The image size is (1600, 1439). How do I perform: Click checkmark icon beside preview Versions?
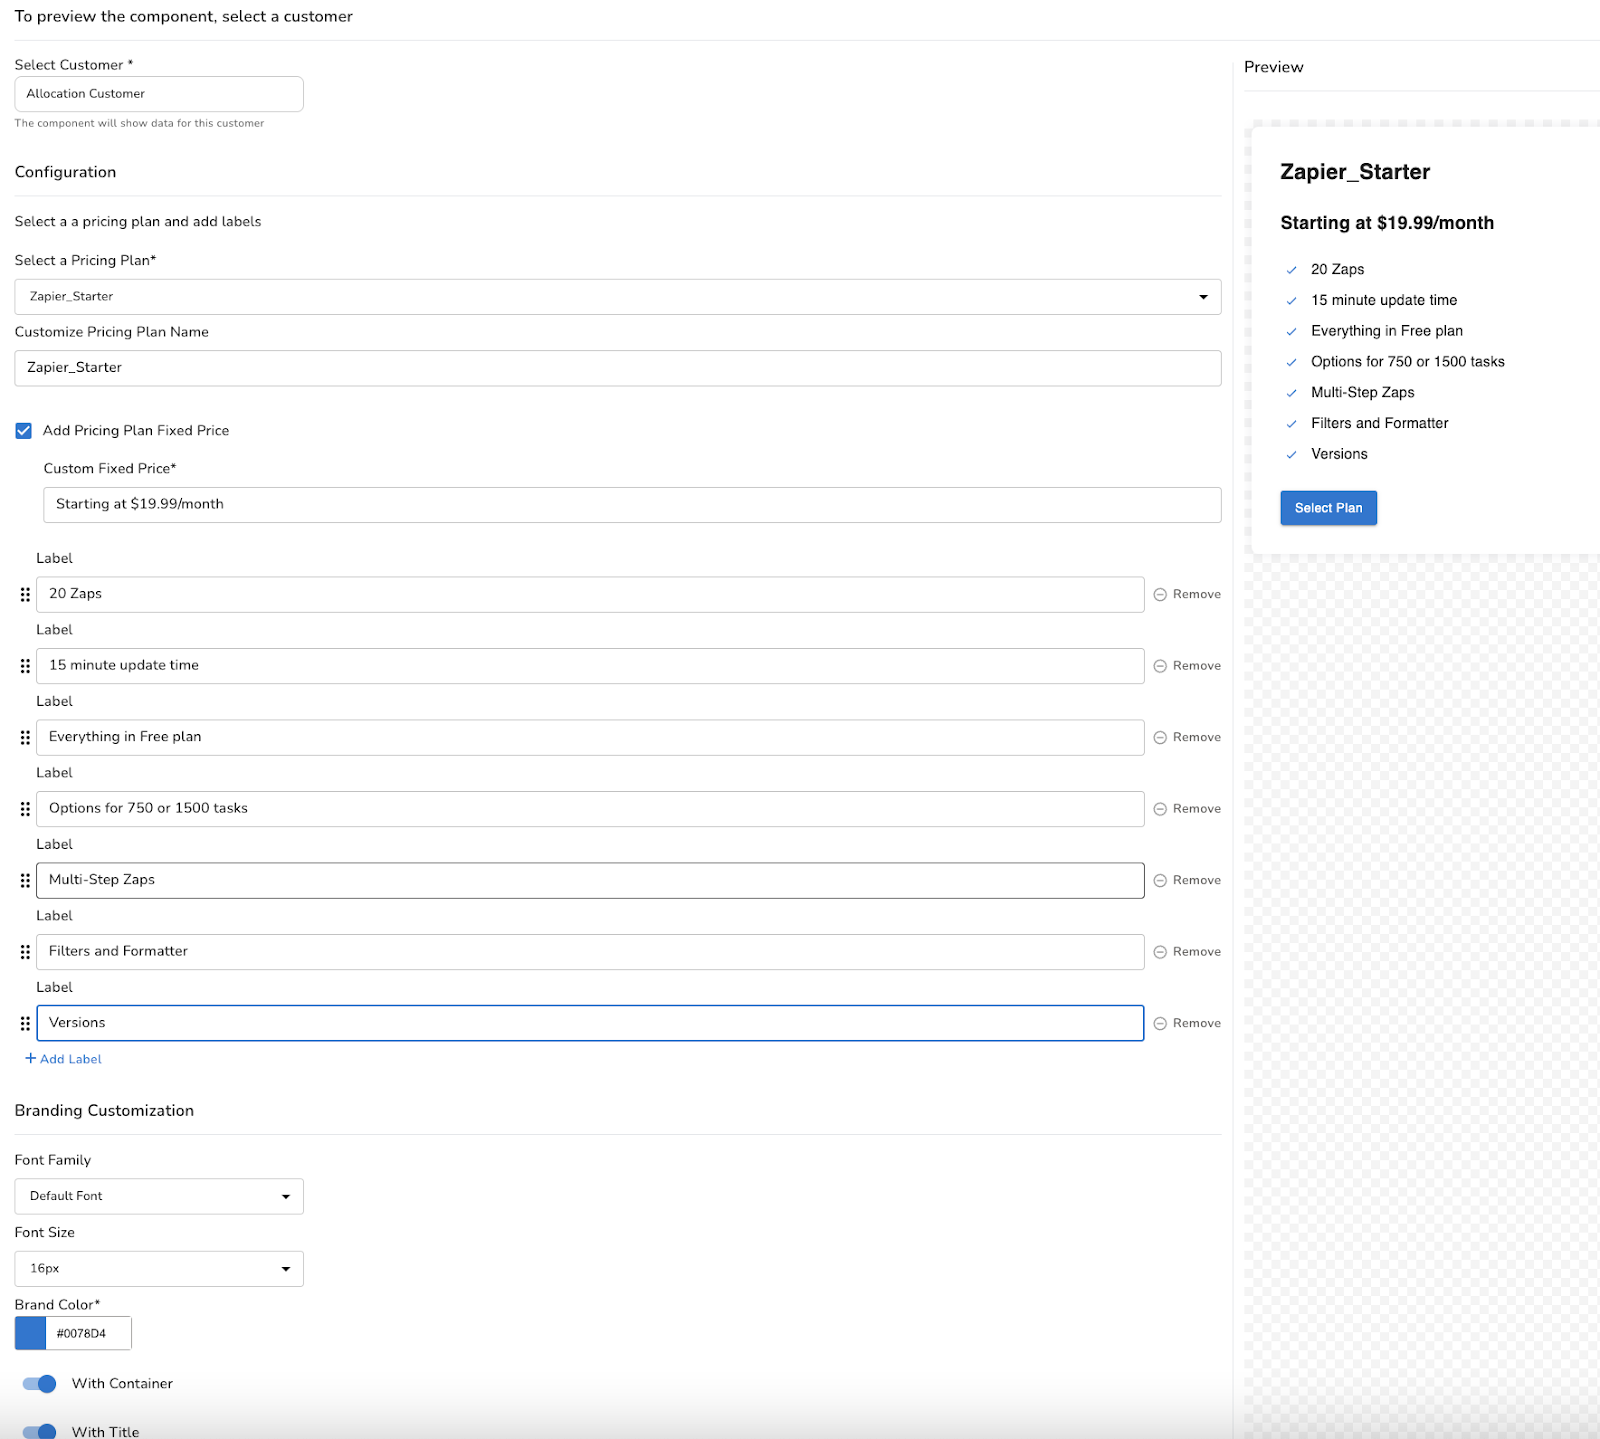(x=1291, y=455)
